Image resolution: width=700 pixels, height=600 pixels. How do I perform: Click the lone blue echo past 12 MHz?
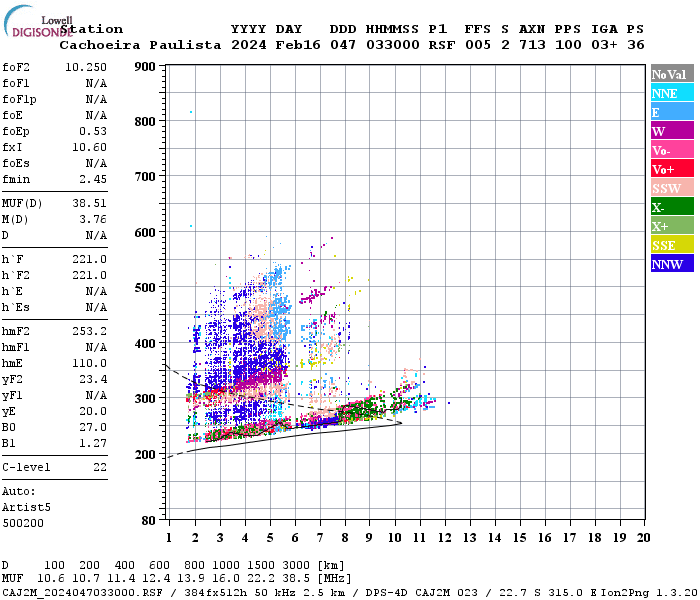(x=449, y=403)
